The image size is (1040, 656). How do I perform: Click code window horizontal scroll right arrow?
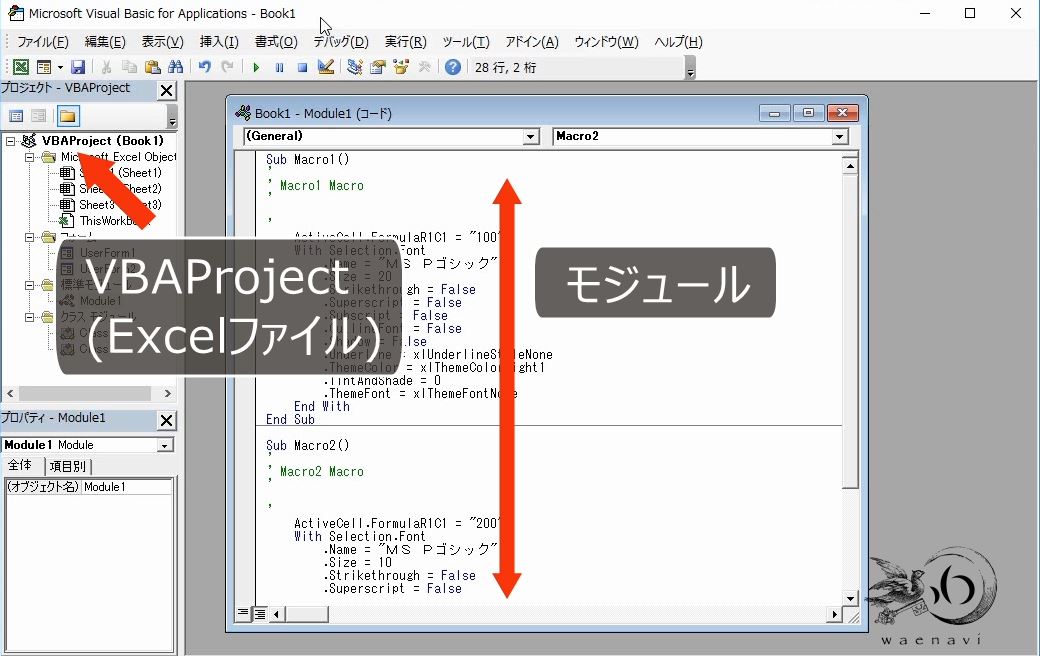pyautogui.click(x=834, y=614)
